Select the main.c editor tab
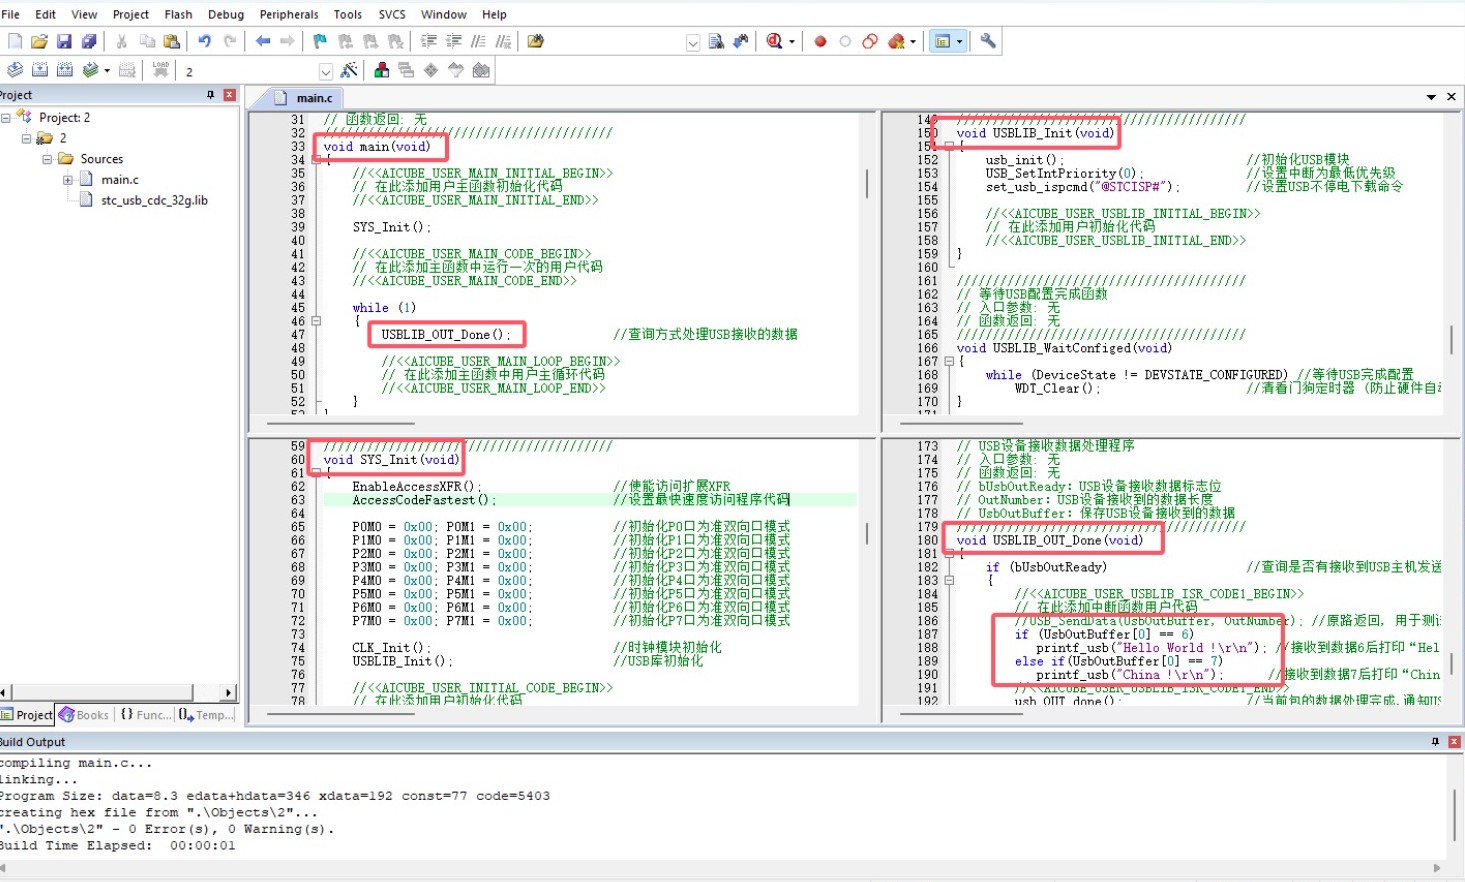This screenshot has height=882, width=1465. [x=304, y=98]
